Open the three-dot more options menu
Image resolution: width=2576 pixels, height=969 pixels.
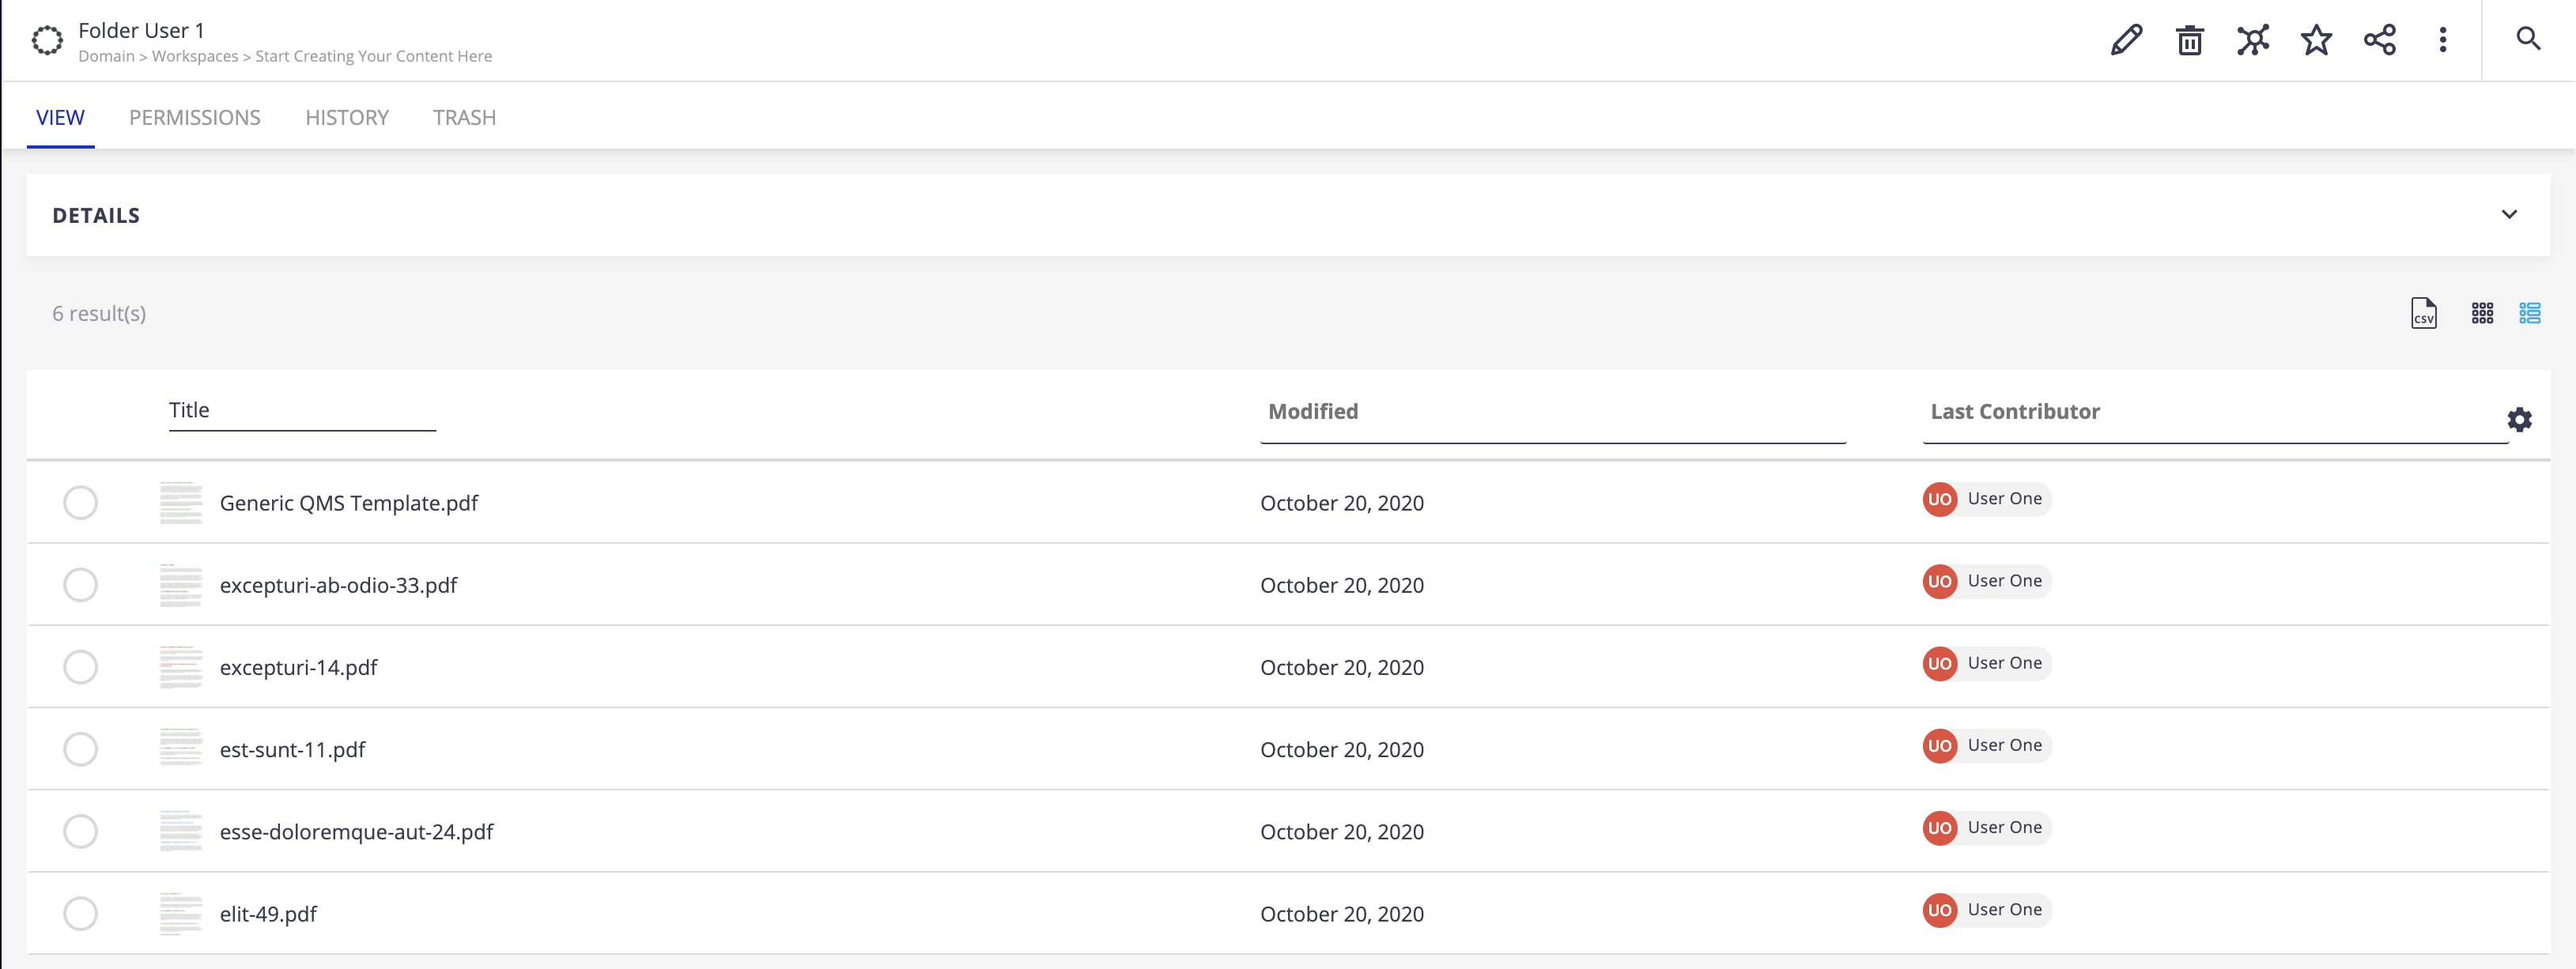click(x=2442, y=40)
